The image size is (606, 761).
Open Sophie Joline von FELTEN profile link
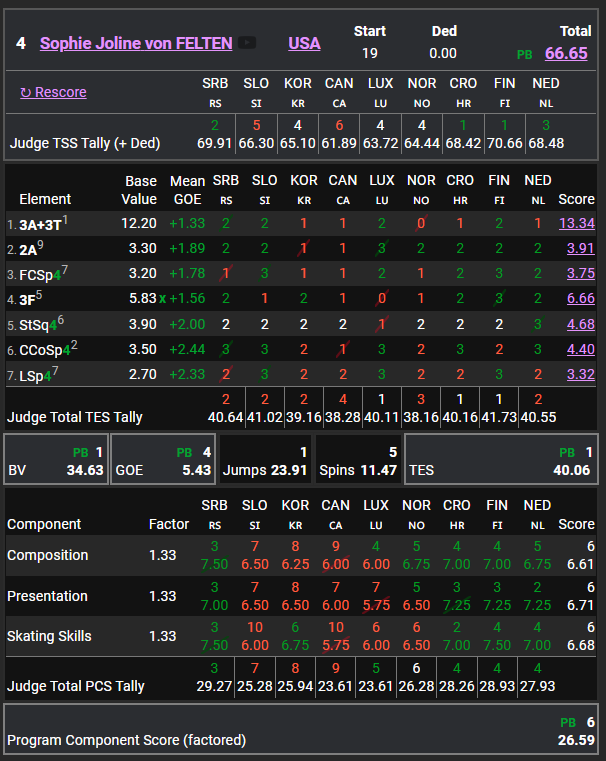[136, 43]
